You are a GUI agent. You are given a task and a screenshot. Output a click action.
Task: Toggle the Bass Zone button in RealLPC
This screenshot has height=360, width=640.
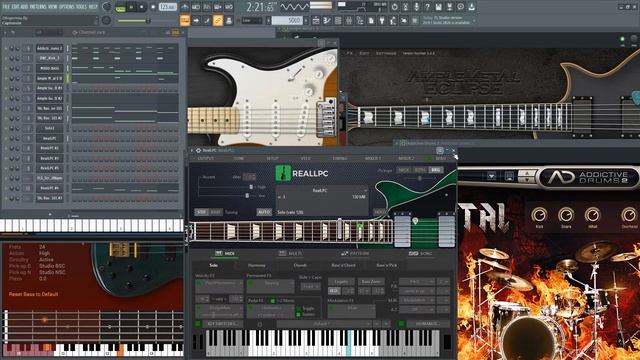pos(371,282)
